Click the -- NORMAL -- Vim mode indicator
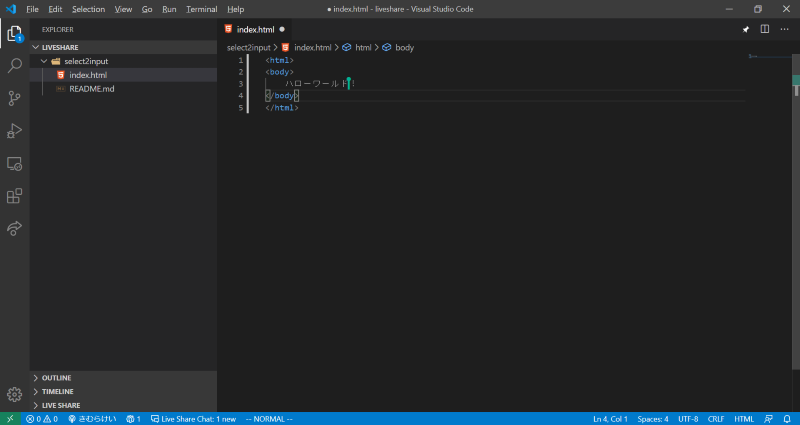The width and height of the screenshot is (800, 425). coord(269,419)
